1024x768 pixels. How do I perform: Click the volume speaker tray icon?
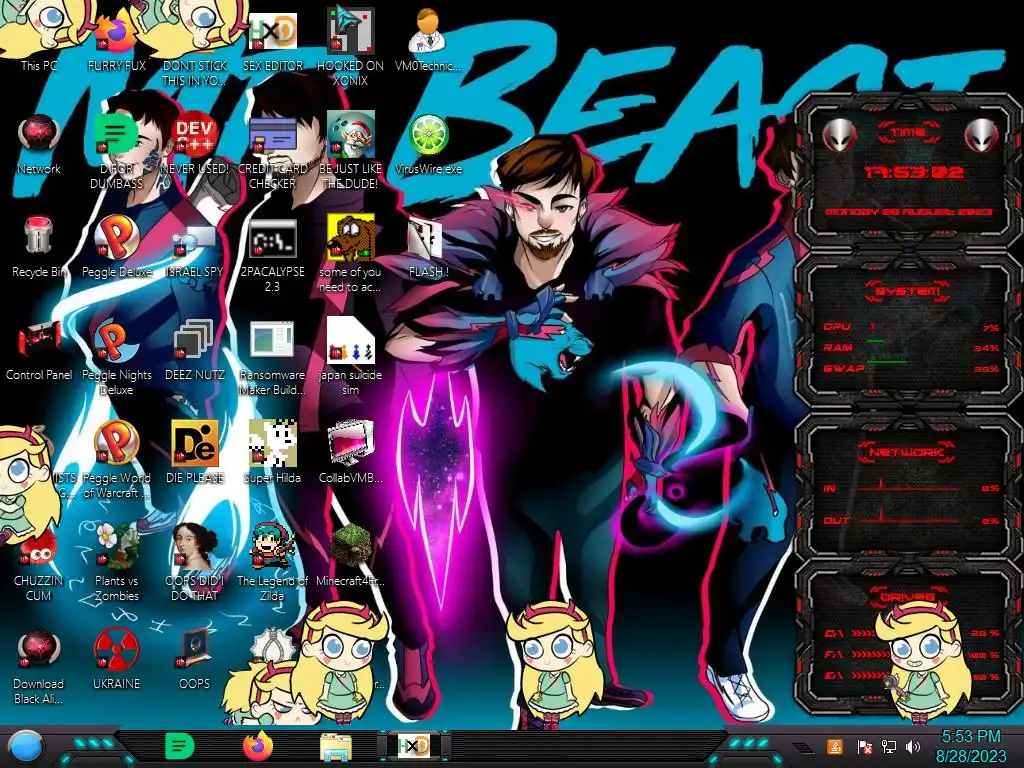click(913, 746)
